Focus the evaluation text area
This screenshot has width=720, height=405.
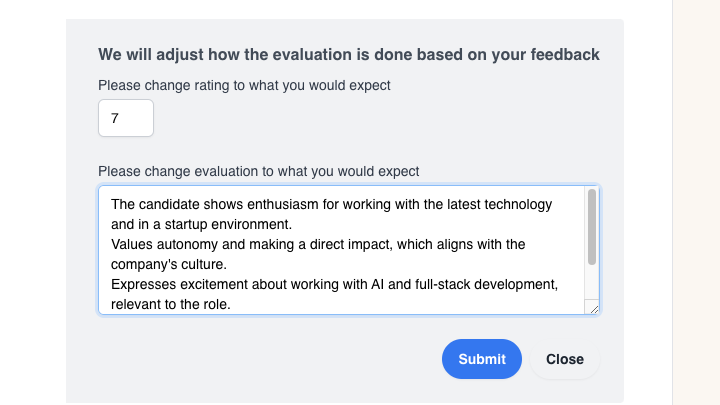[x=340, y=250]
